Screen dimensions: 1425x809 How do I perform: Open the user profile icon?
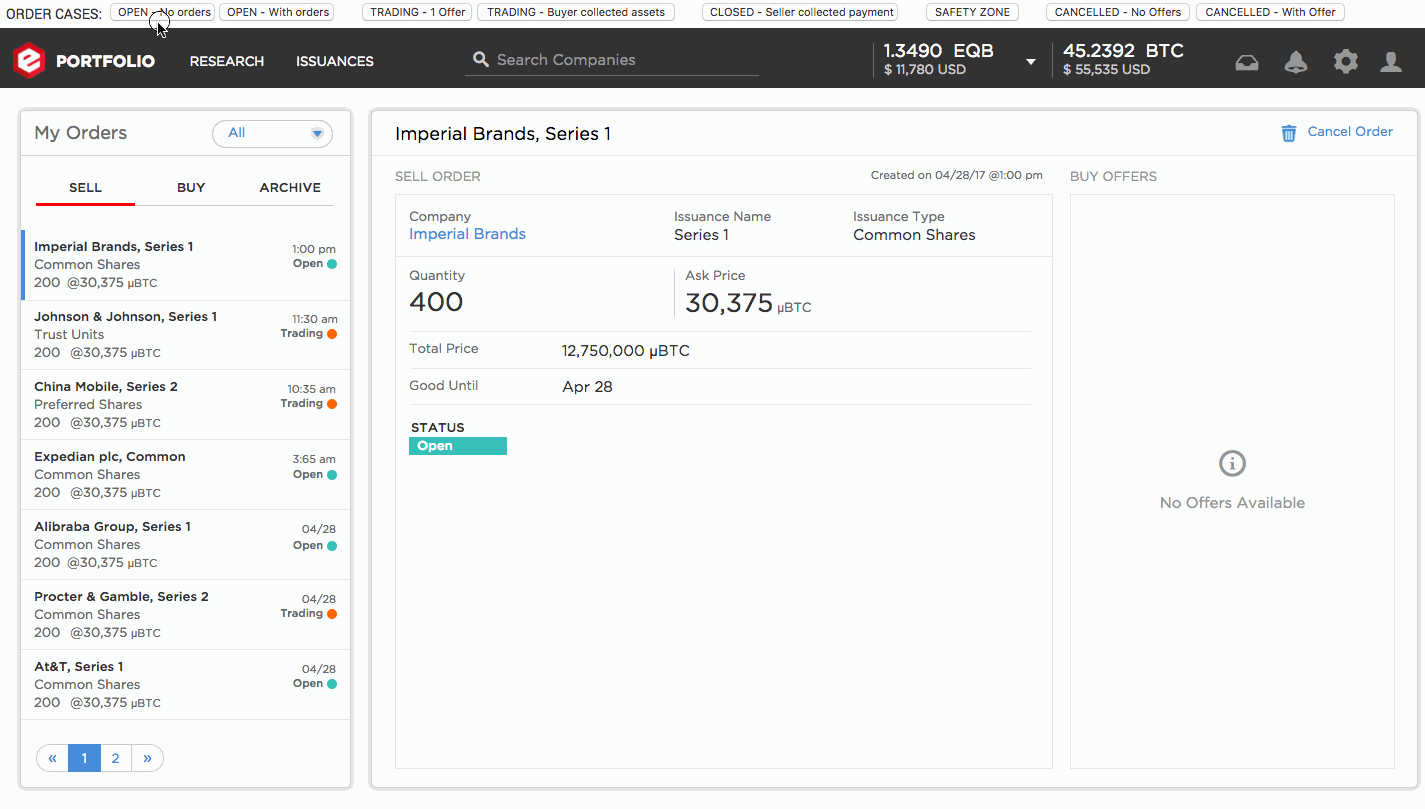tap(1391, 62)
